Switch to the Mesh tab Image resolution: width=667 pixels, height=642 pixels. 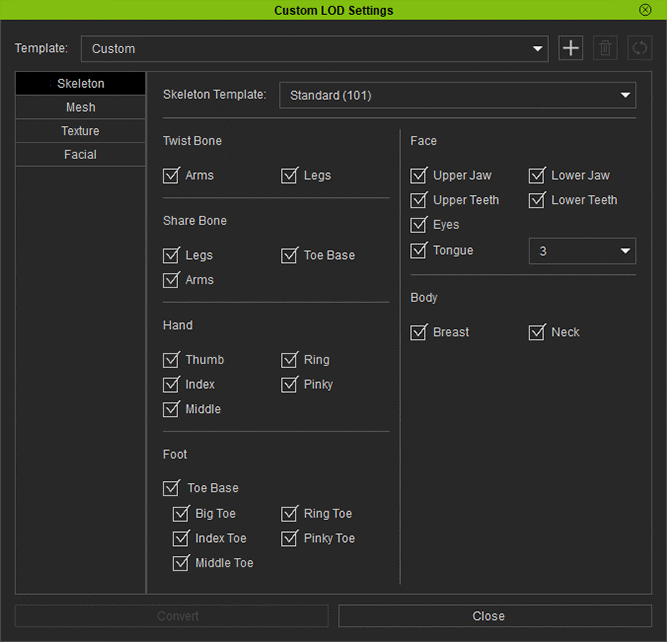tap(80, 107)
